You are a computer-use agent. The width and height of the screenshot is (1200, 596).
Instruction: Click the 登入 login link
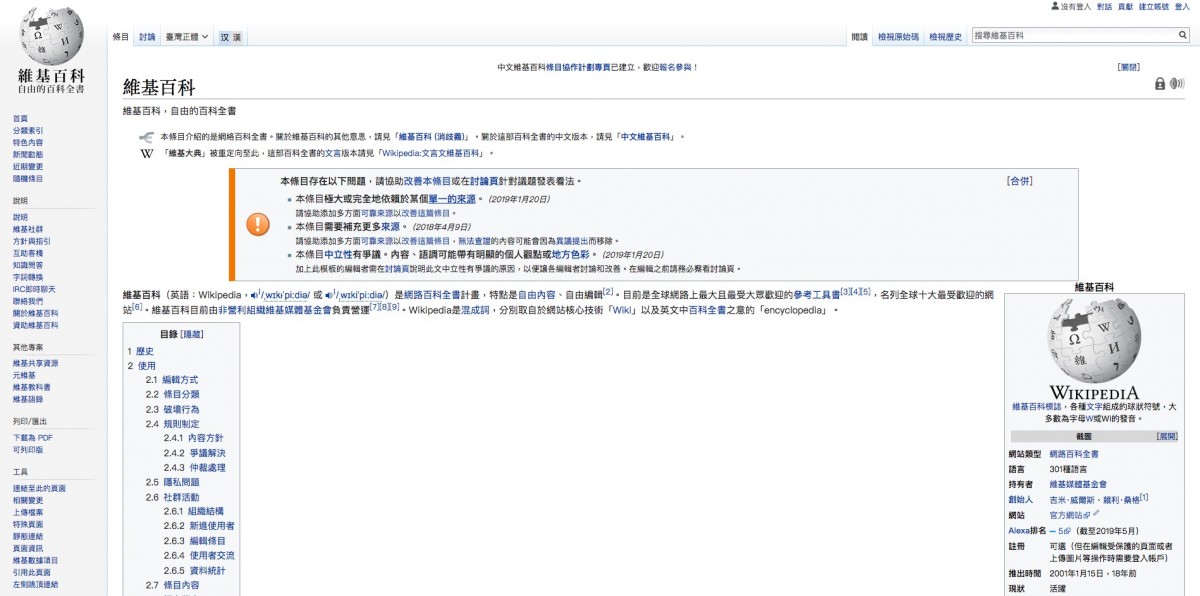pos(1184,8)
